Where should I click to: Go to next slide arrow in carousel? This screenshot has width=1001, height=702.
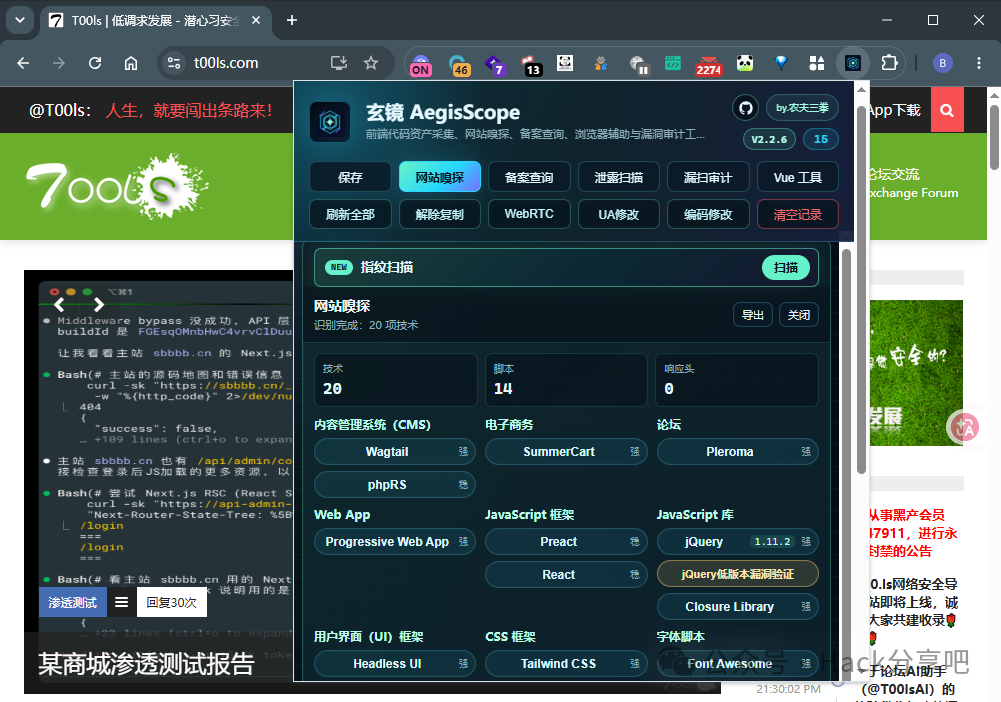[x=98, y=304]
